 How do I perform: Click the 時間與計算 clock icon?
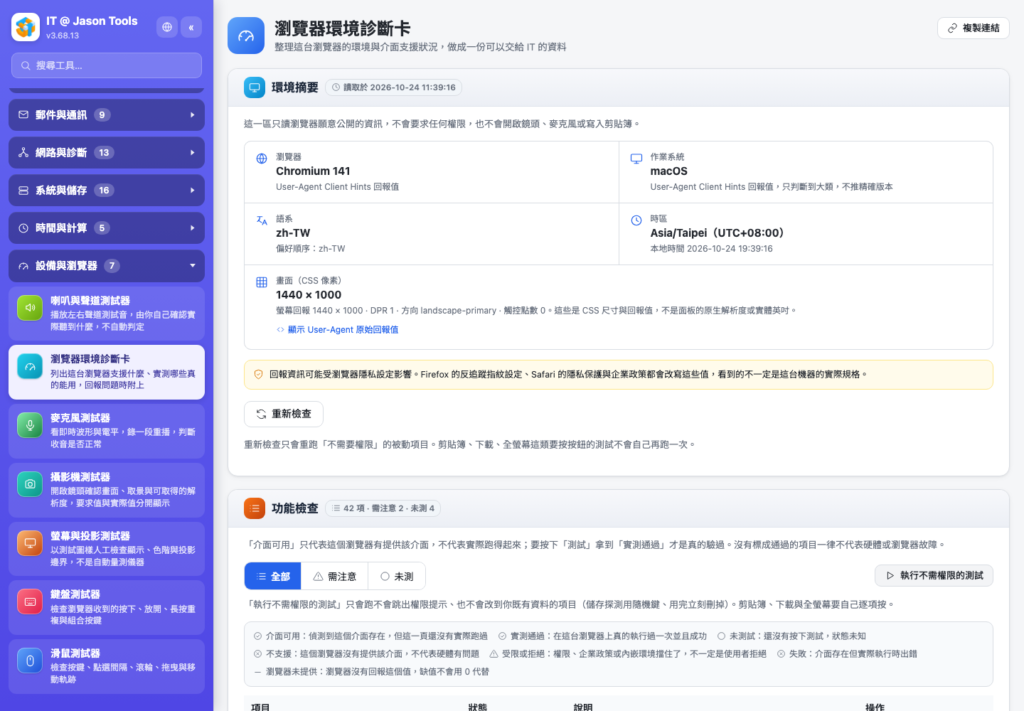click(24, 228)
